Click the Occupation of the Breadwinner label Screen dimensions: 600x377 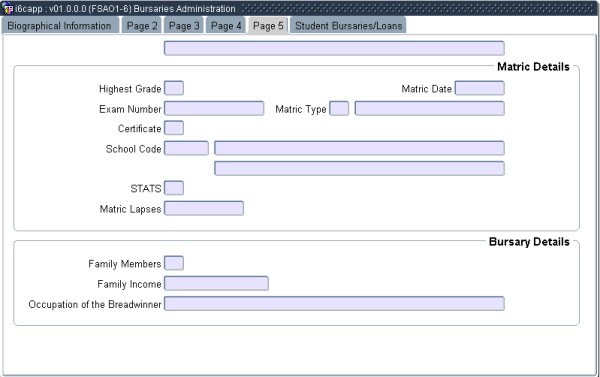95,304
